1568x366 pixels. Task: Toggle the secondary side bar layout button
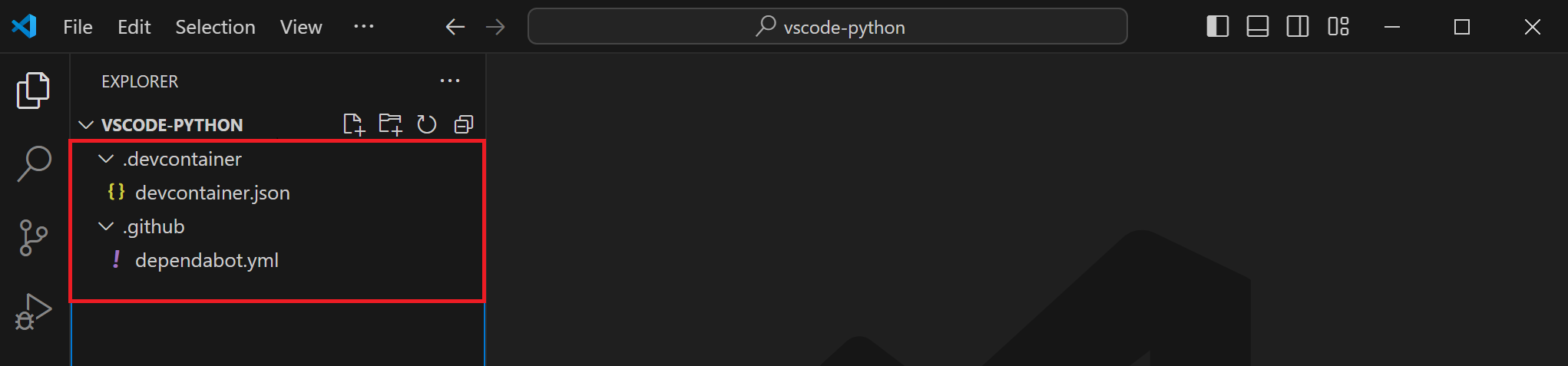point(1298,27)
